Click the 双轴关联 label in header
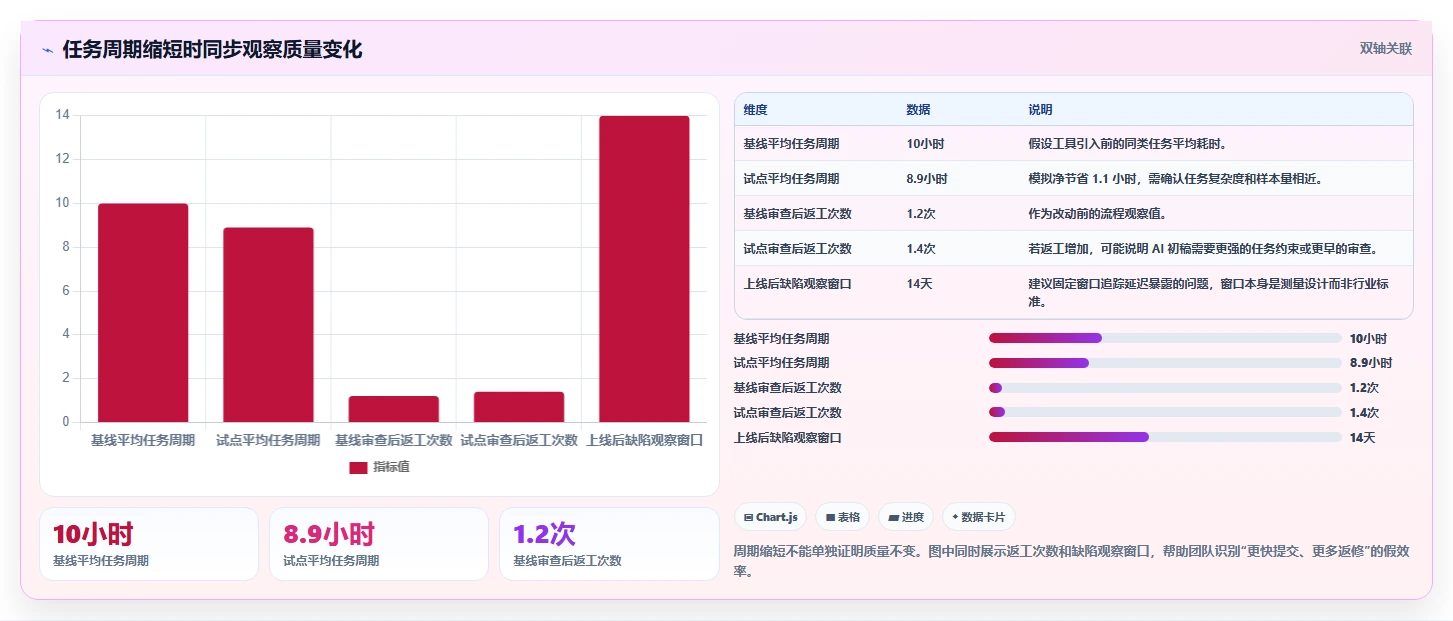Image resolution: width=1453 pixels, height=621 pixels. tap(1385, 48)
